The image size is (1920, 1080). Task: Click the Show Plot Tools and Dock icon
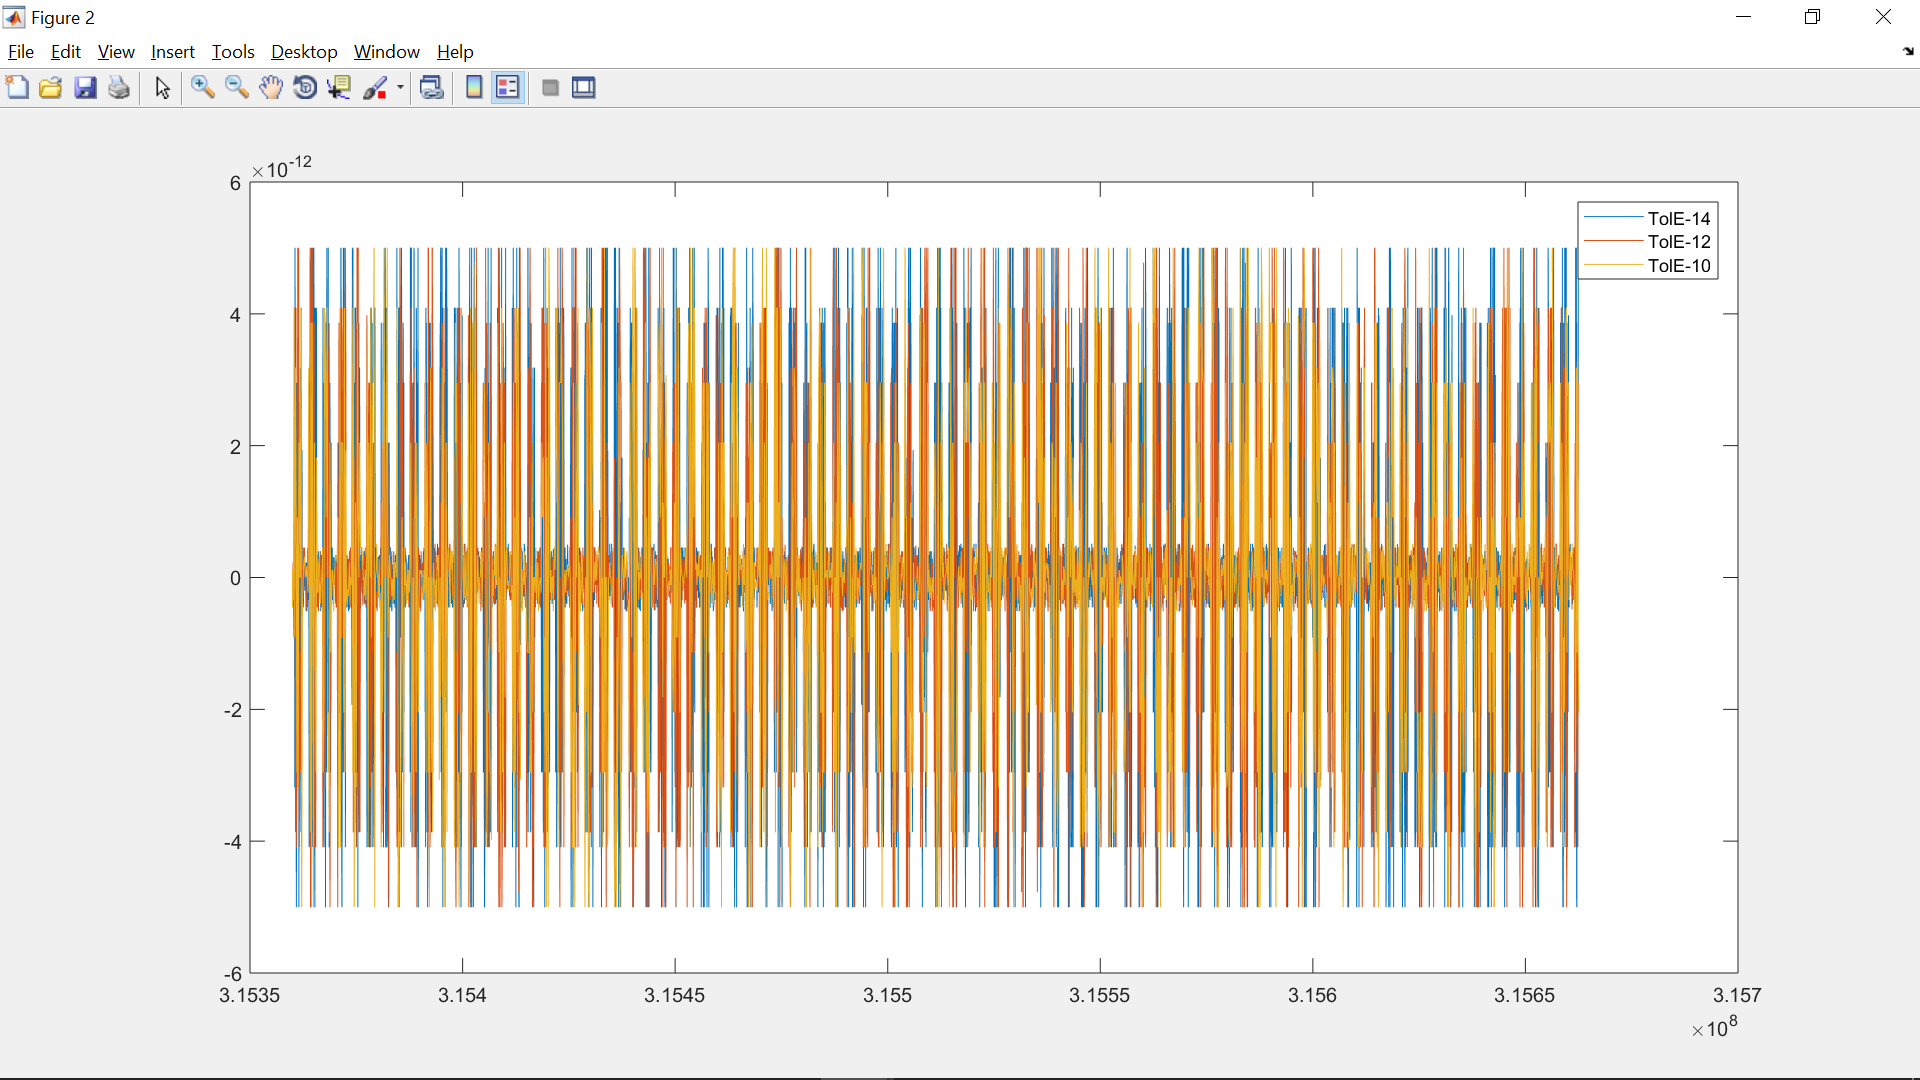point(584,88)
